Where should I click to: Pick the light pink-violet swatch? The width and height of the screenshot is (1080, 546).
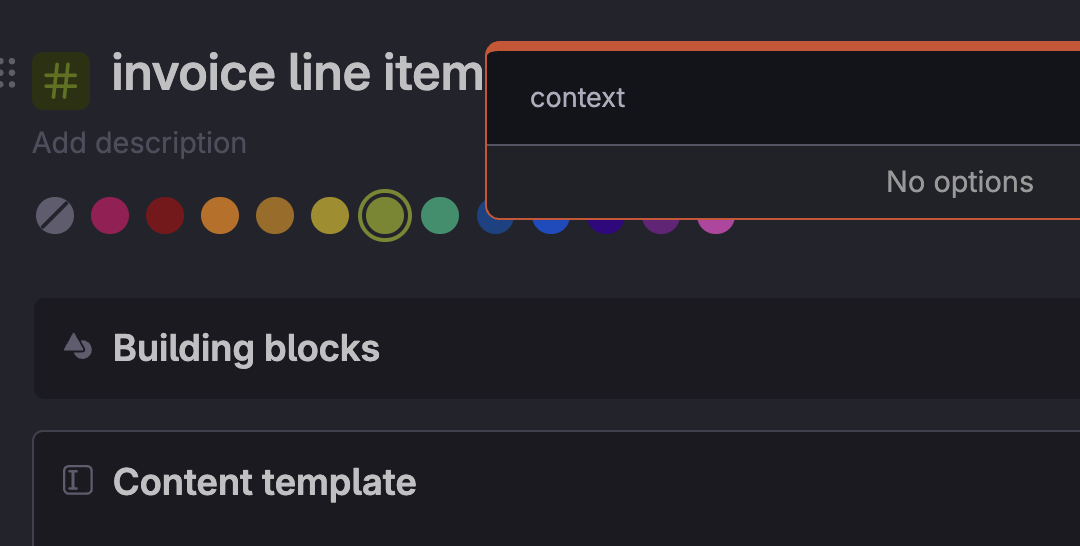click(716, 226)
